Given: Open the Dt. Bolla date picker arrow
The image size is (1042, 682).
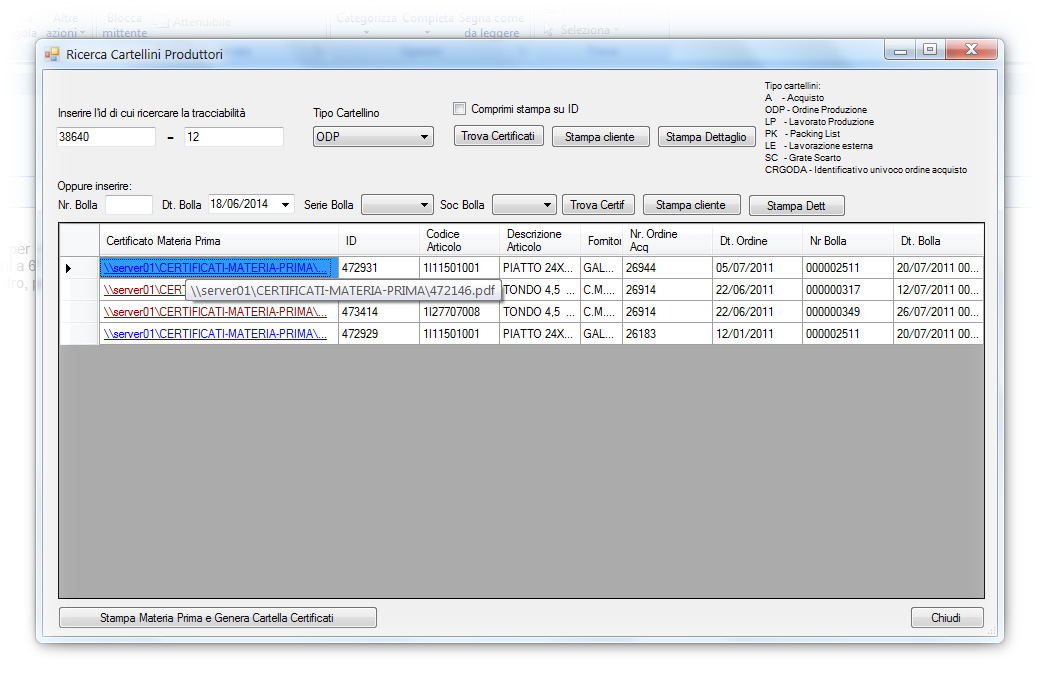Looking at the screenshot, I should tap(286, 205).
